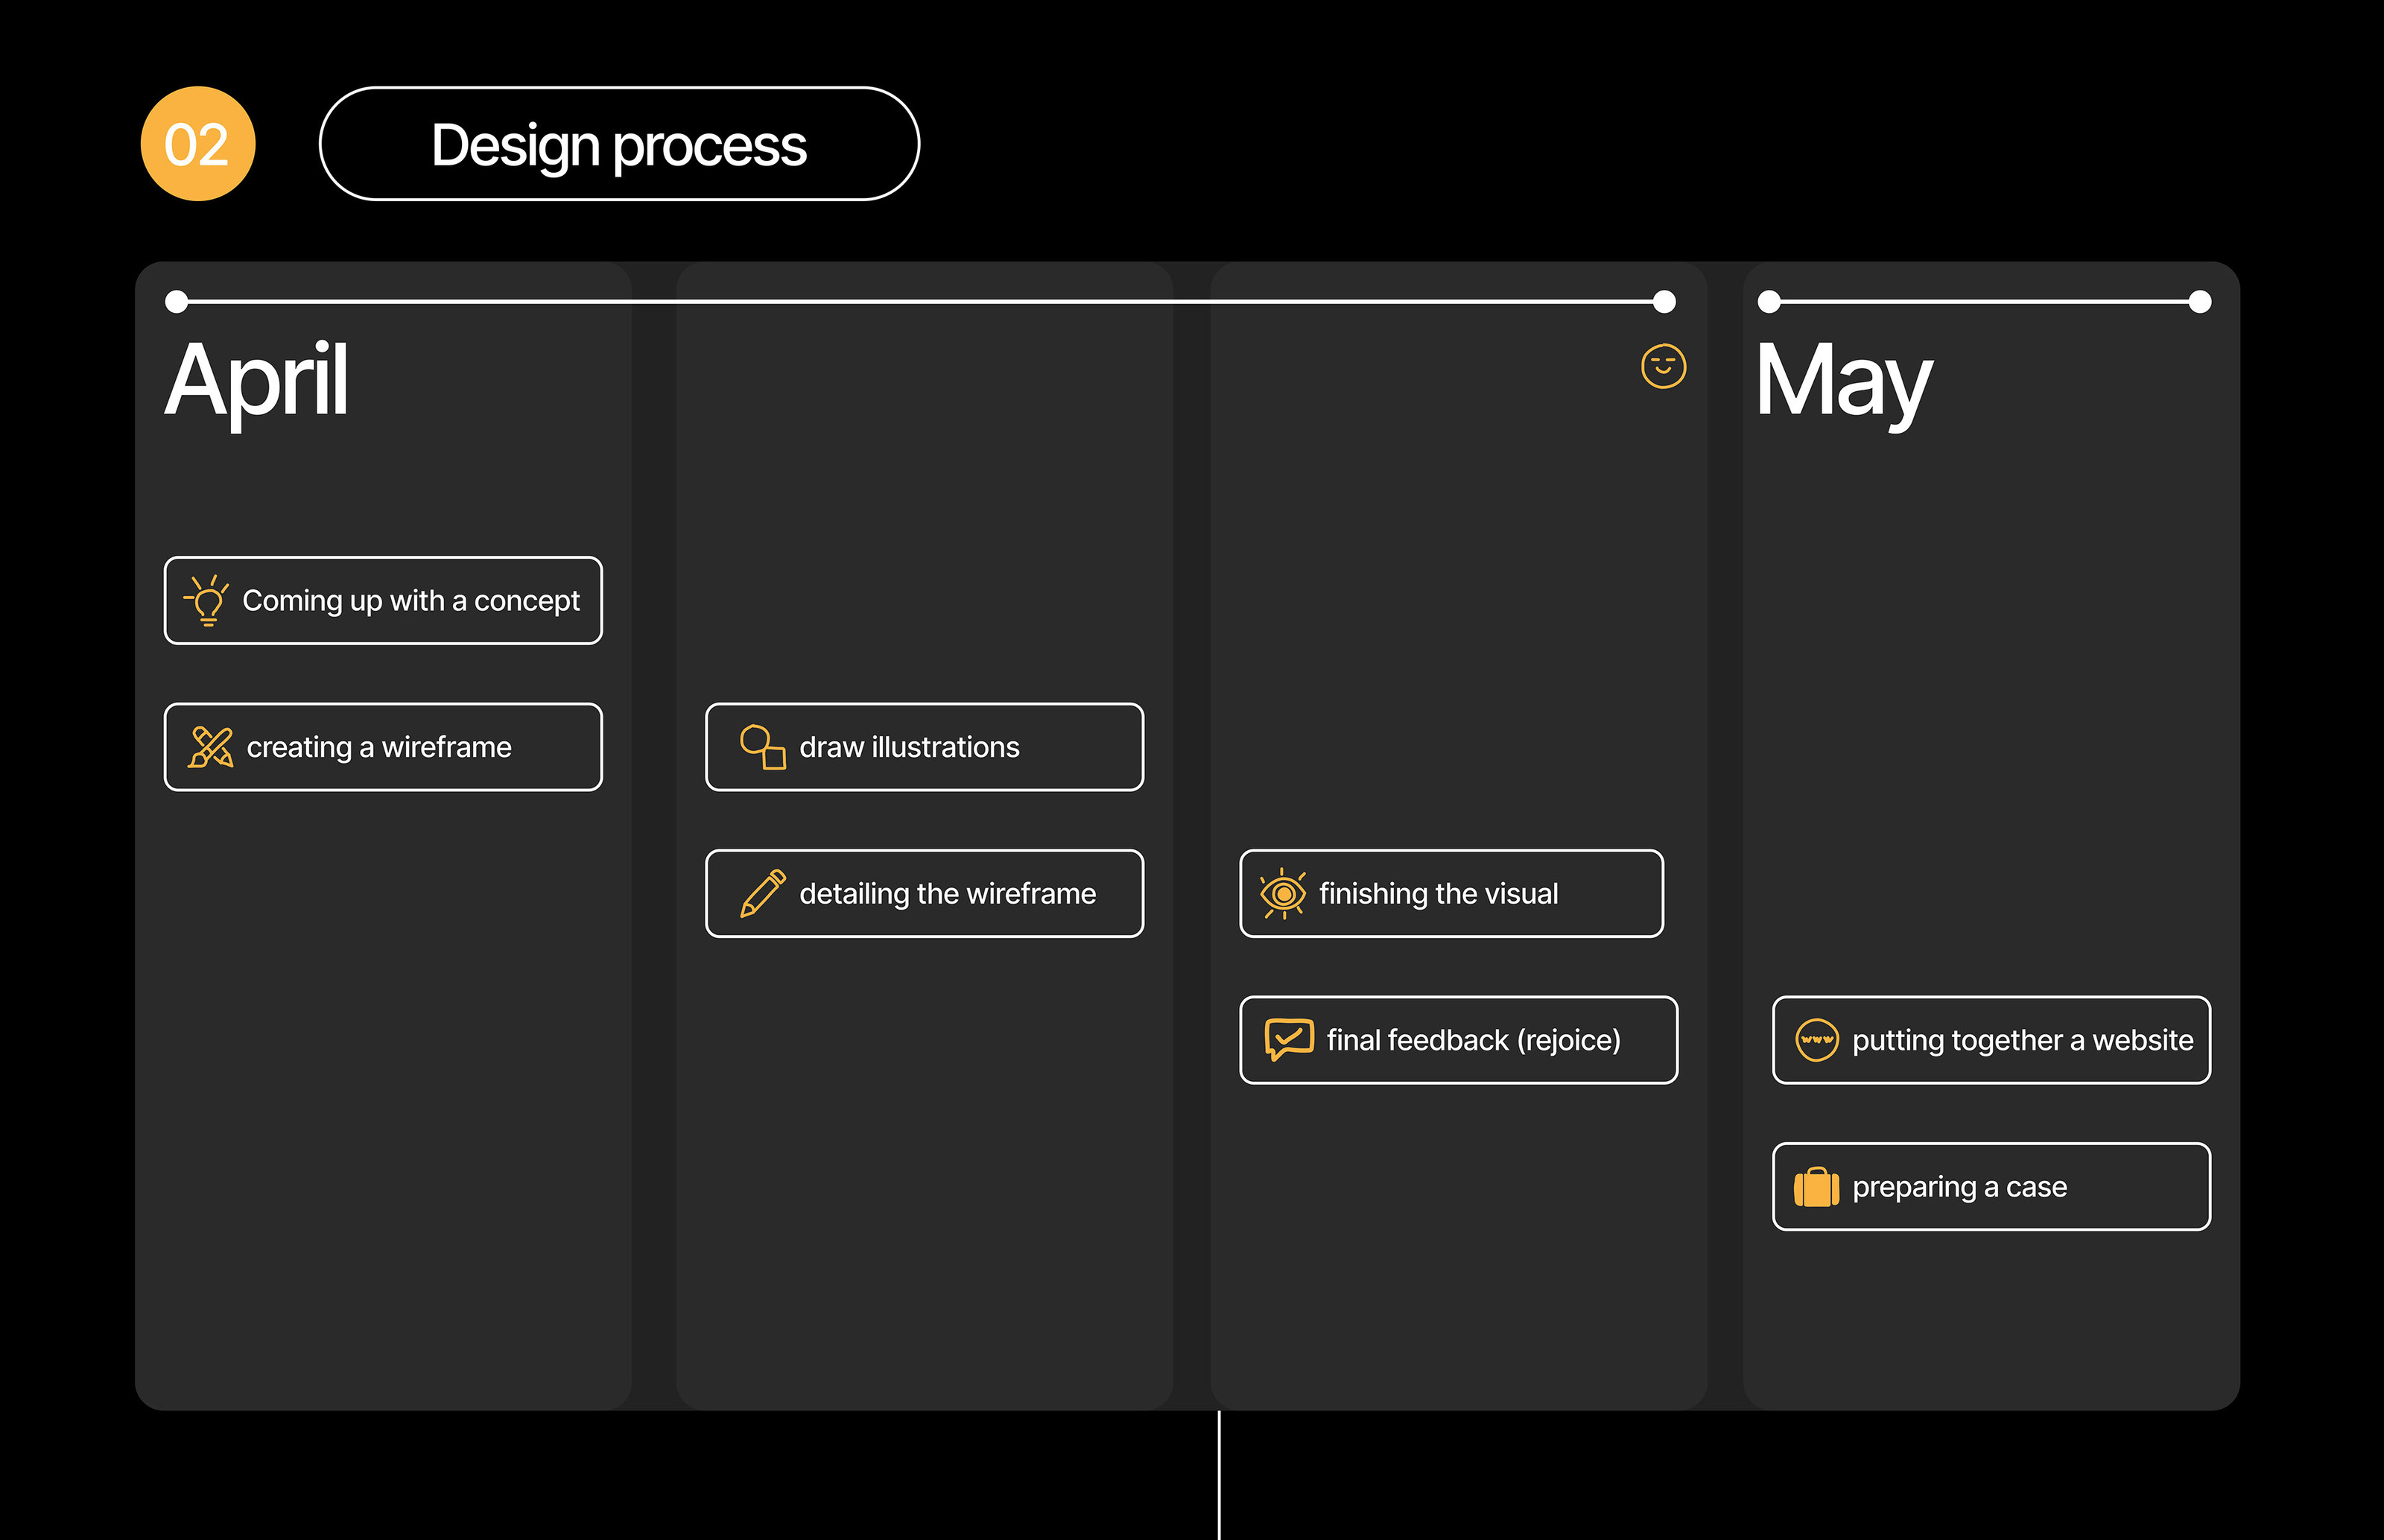Click April timeline end dot near smiley

[1664, 301]
